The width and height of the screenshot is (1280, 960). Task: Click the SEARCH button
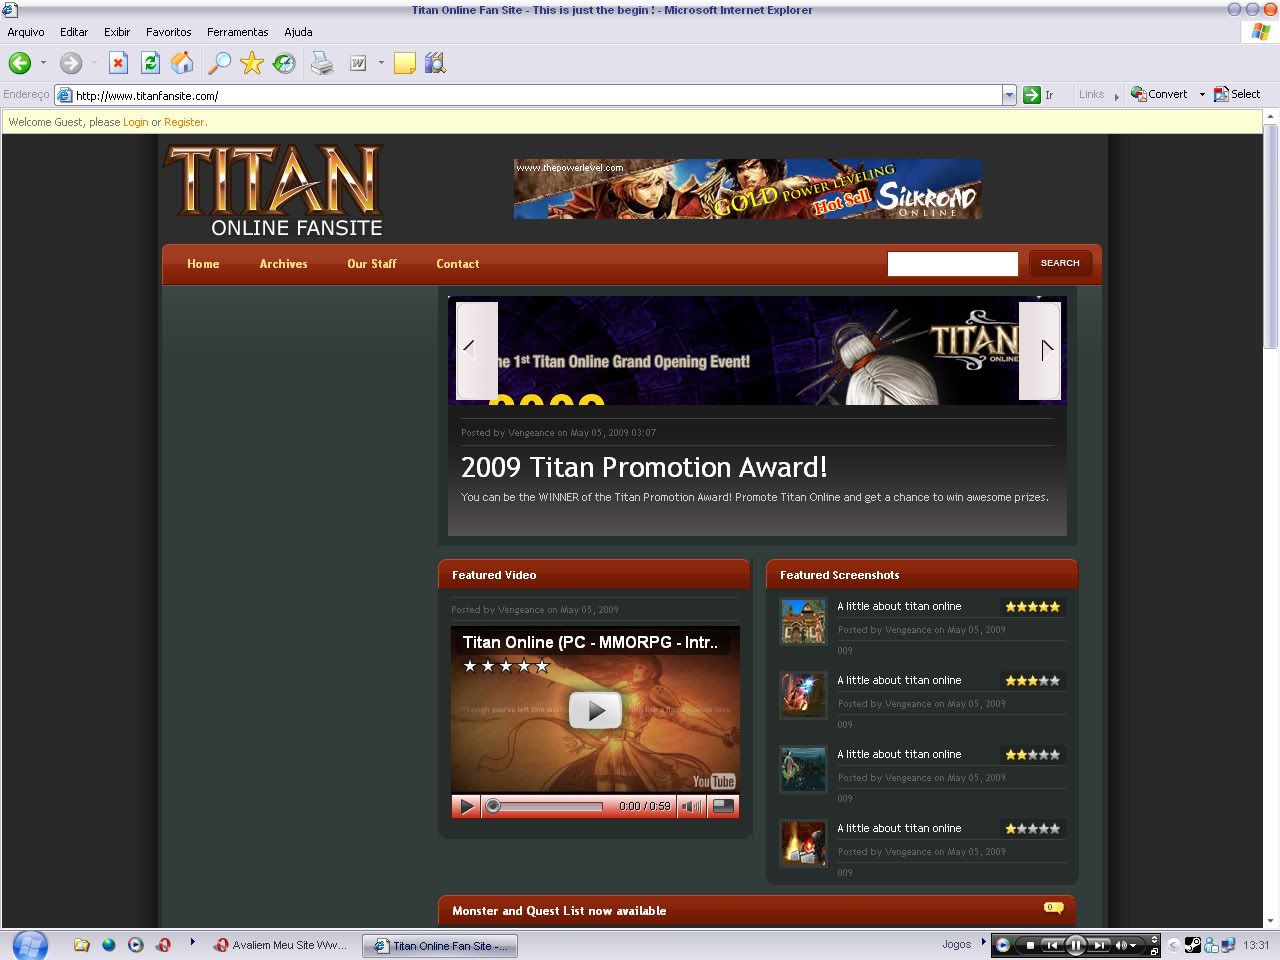1060,263
